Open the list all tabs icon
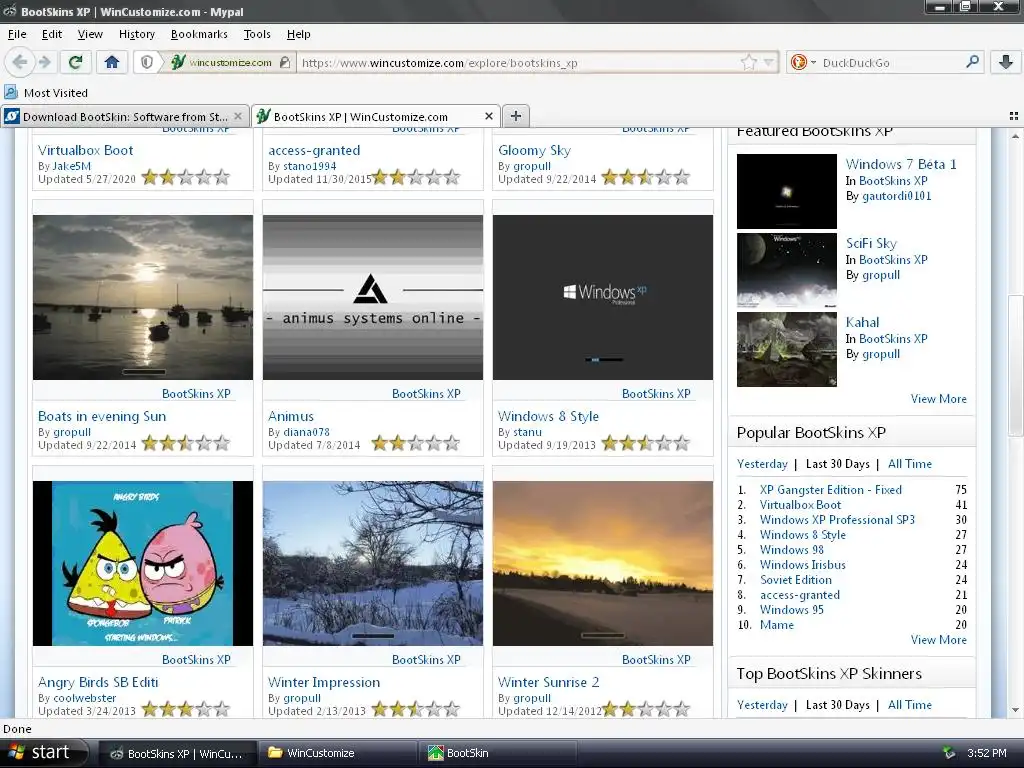 click(1013, 116)
